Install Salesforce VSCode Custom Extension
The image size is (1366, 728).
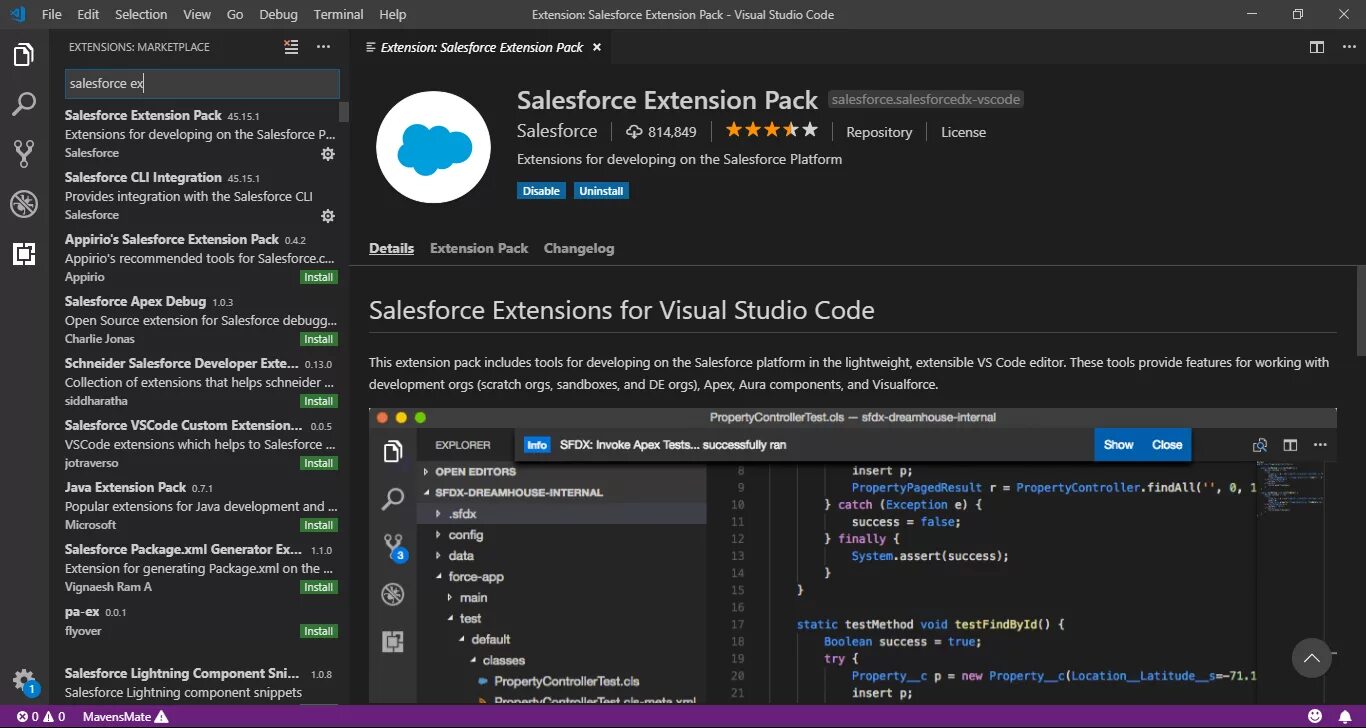point(319,463)
